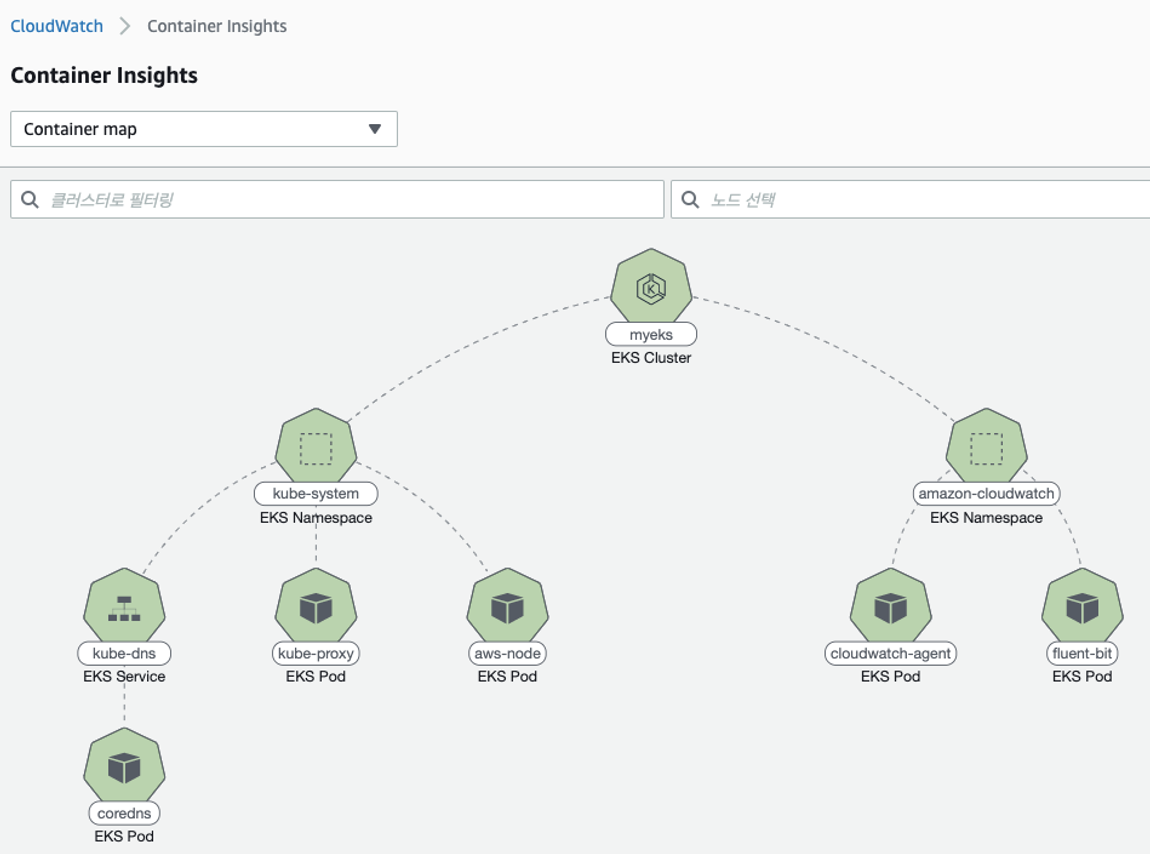Focus the cluster filter input field
Image resolution: width=1150 pixels, height=854 pixels.
337,200
